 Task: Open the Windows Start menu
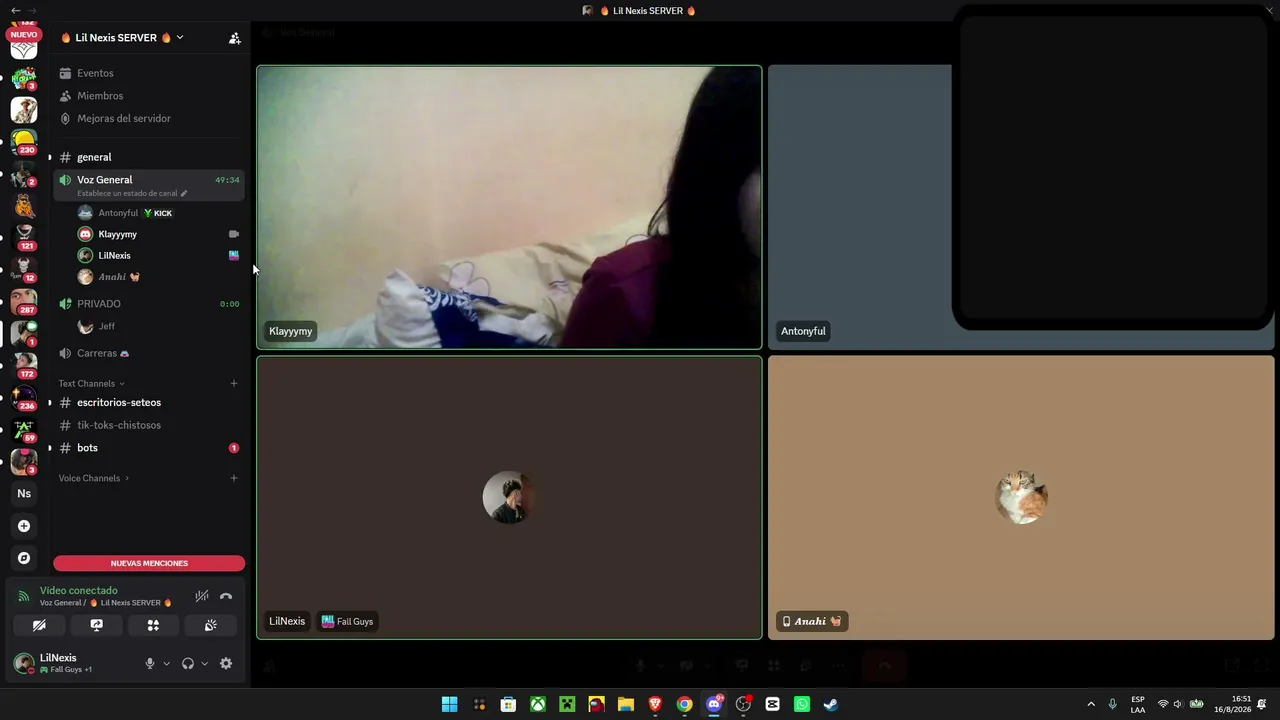pos(450,704)
